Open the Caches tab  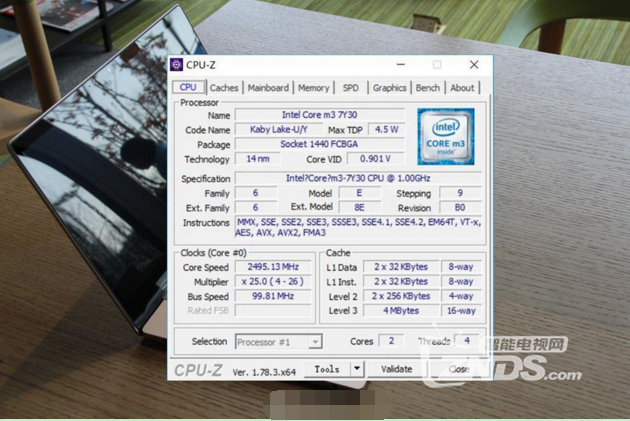tap(224, 88)
